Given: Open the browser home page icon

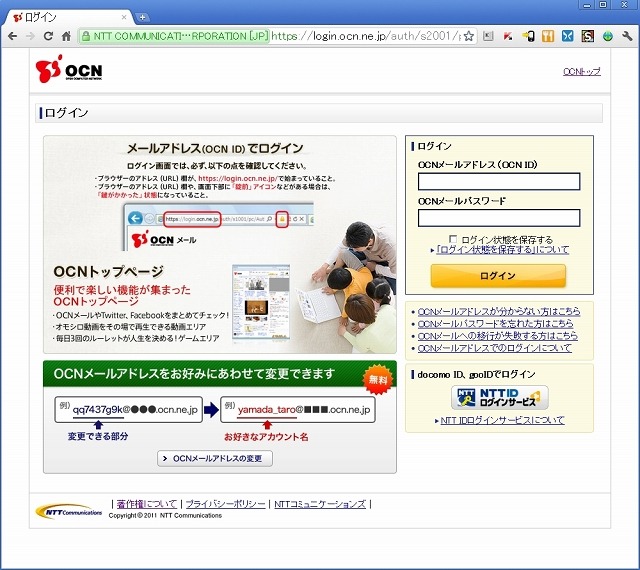Looking at the screenshot, I should tap(66, 36).
